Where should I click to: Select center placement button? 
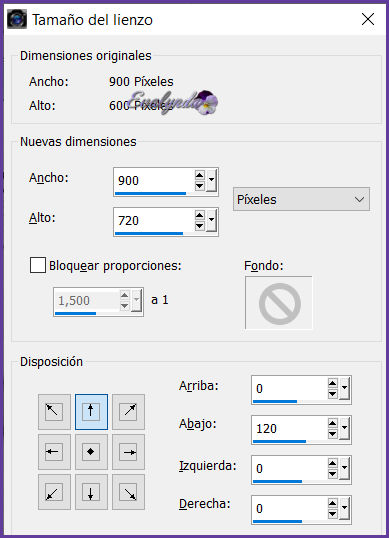91,452
